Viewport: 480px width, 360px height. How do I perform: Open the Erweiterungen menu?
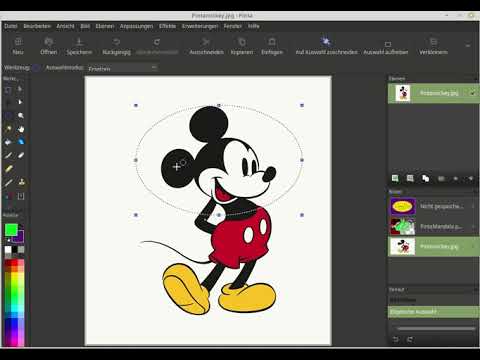pyautogui.click(x=200, y=26)
